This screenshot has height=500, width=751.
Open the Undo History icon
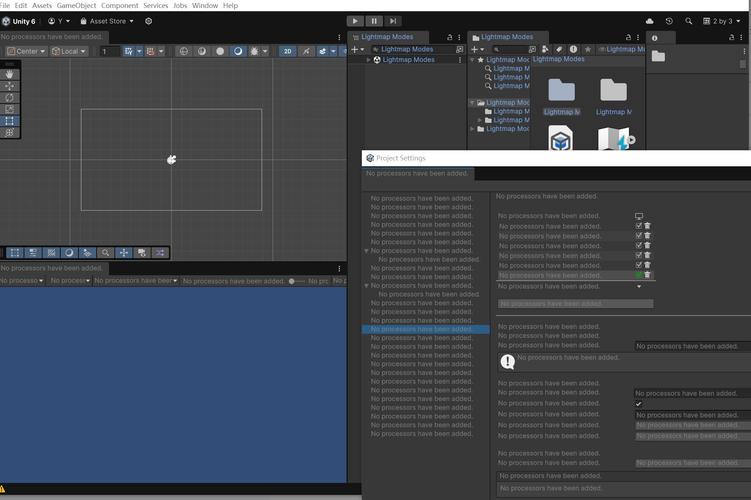[669, 21]
